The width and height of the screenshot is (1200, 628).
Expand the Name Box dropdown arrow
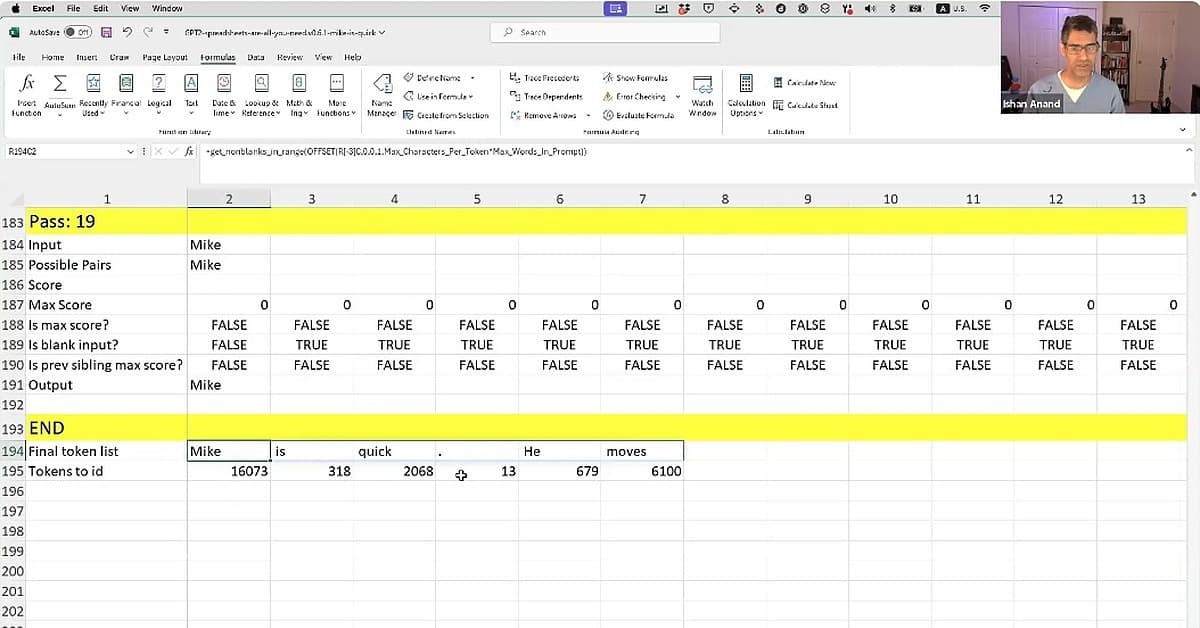pos(130,152)
